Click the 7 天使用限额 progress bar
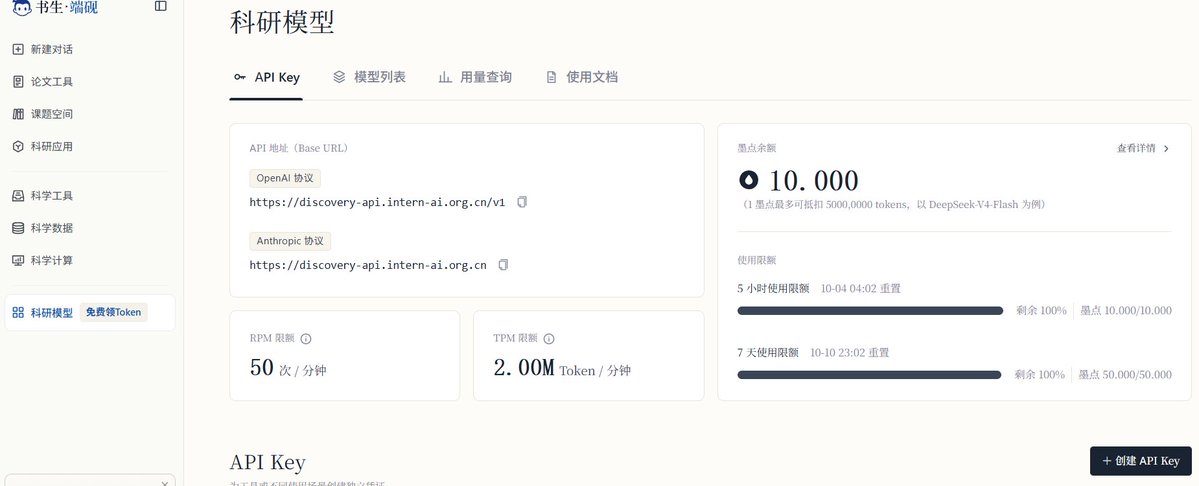Viewport: 1199px width, 486px height. point(869,375)
